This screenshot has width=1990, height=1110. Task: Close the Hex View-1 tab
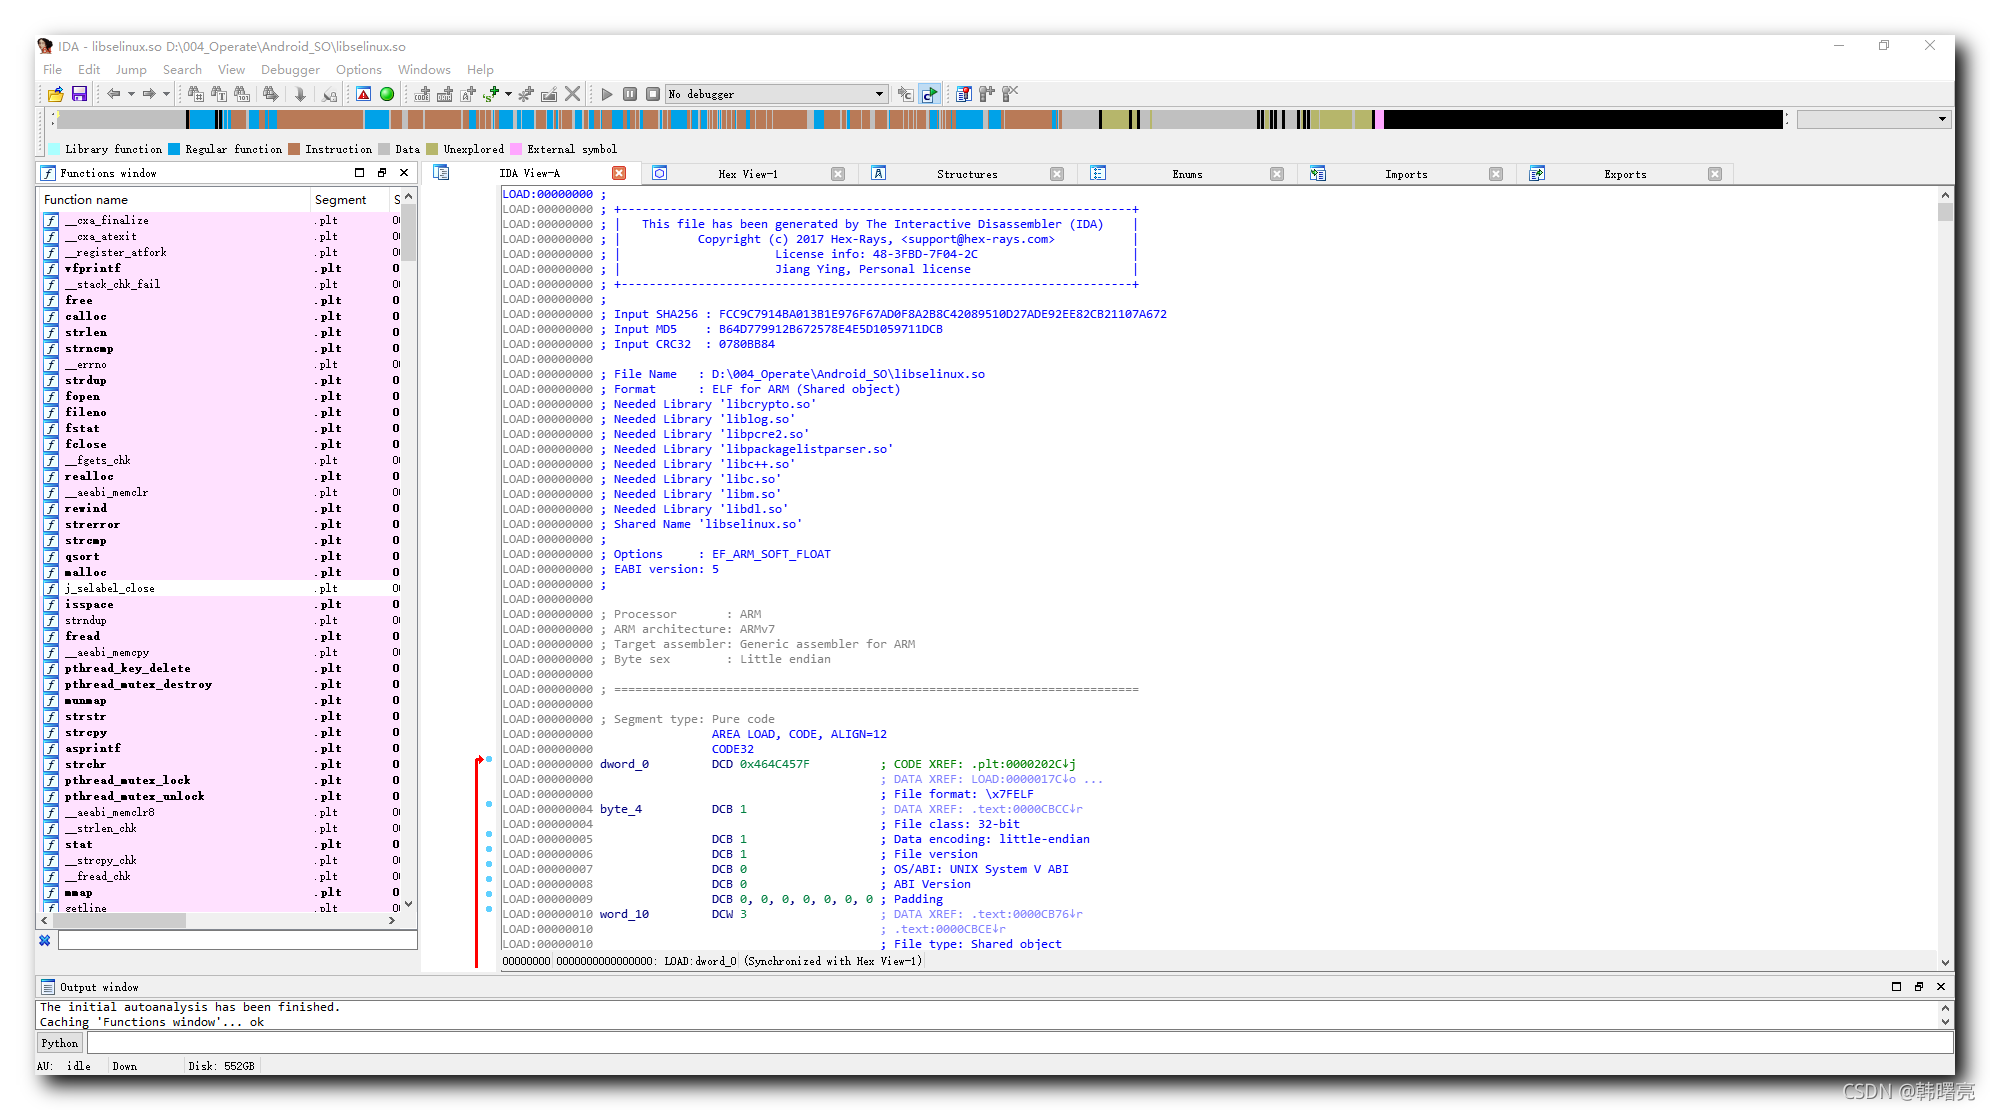(x=838, y=174)
